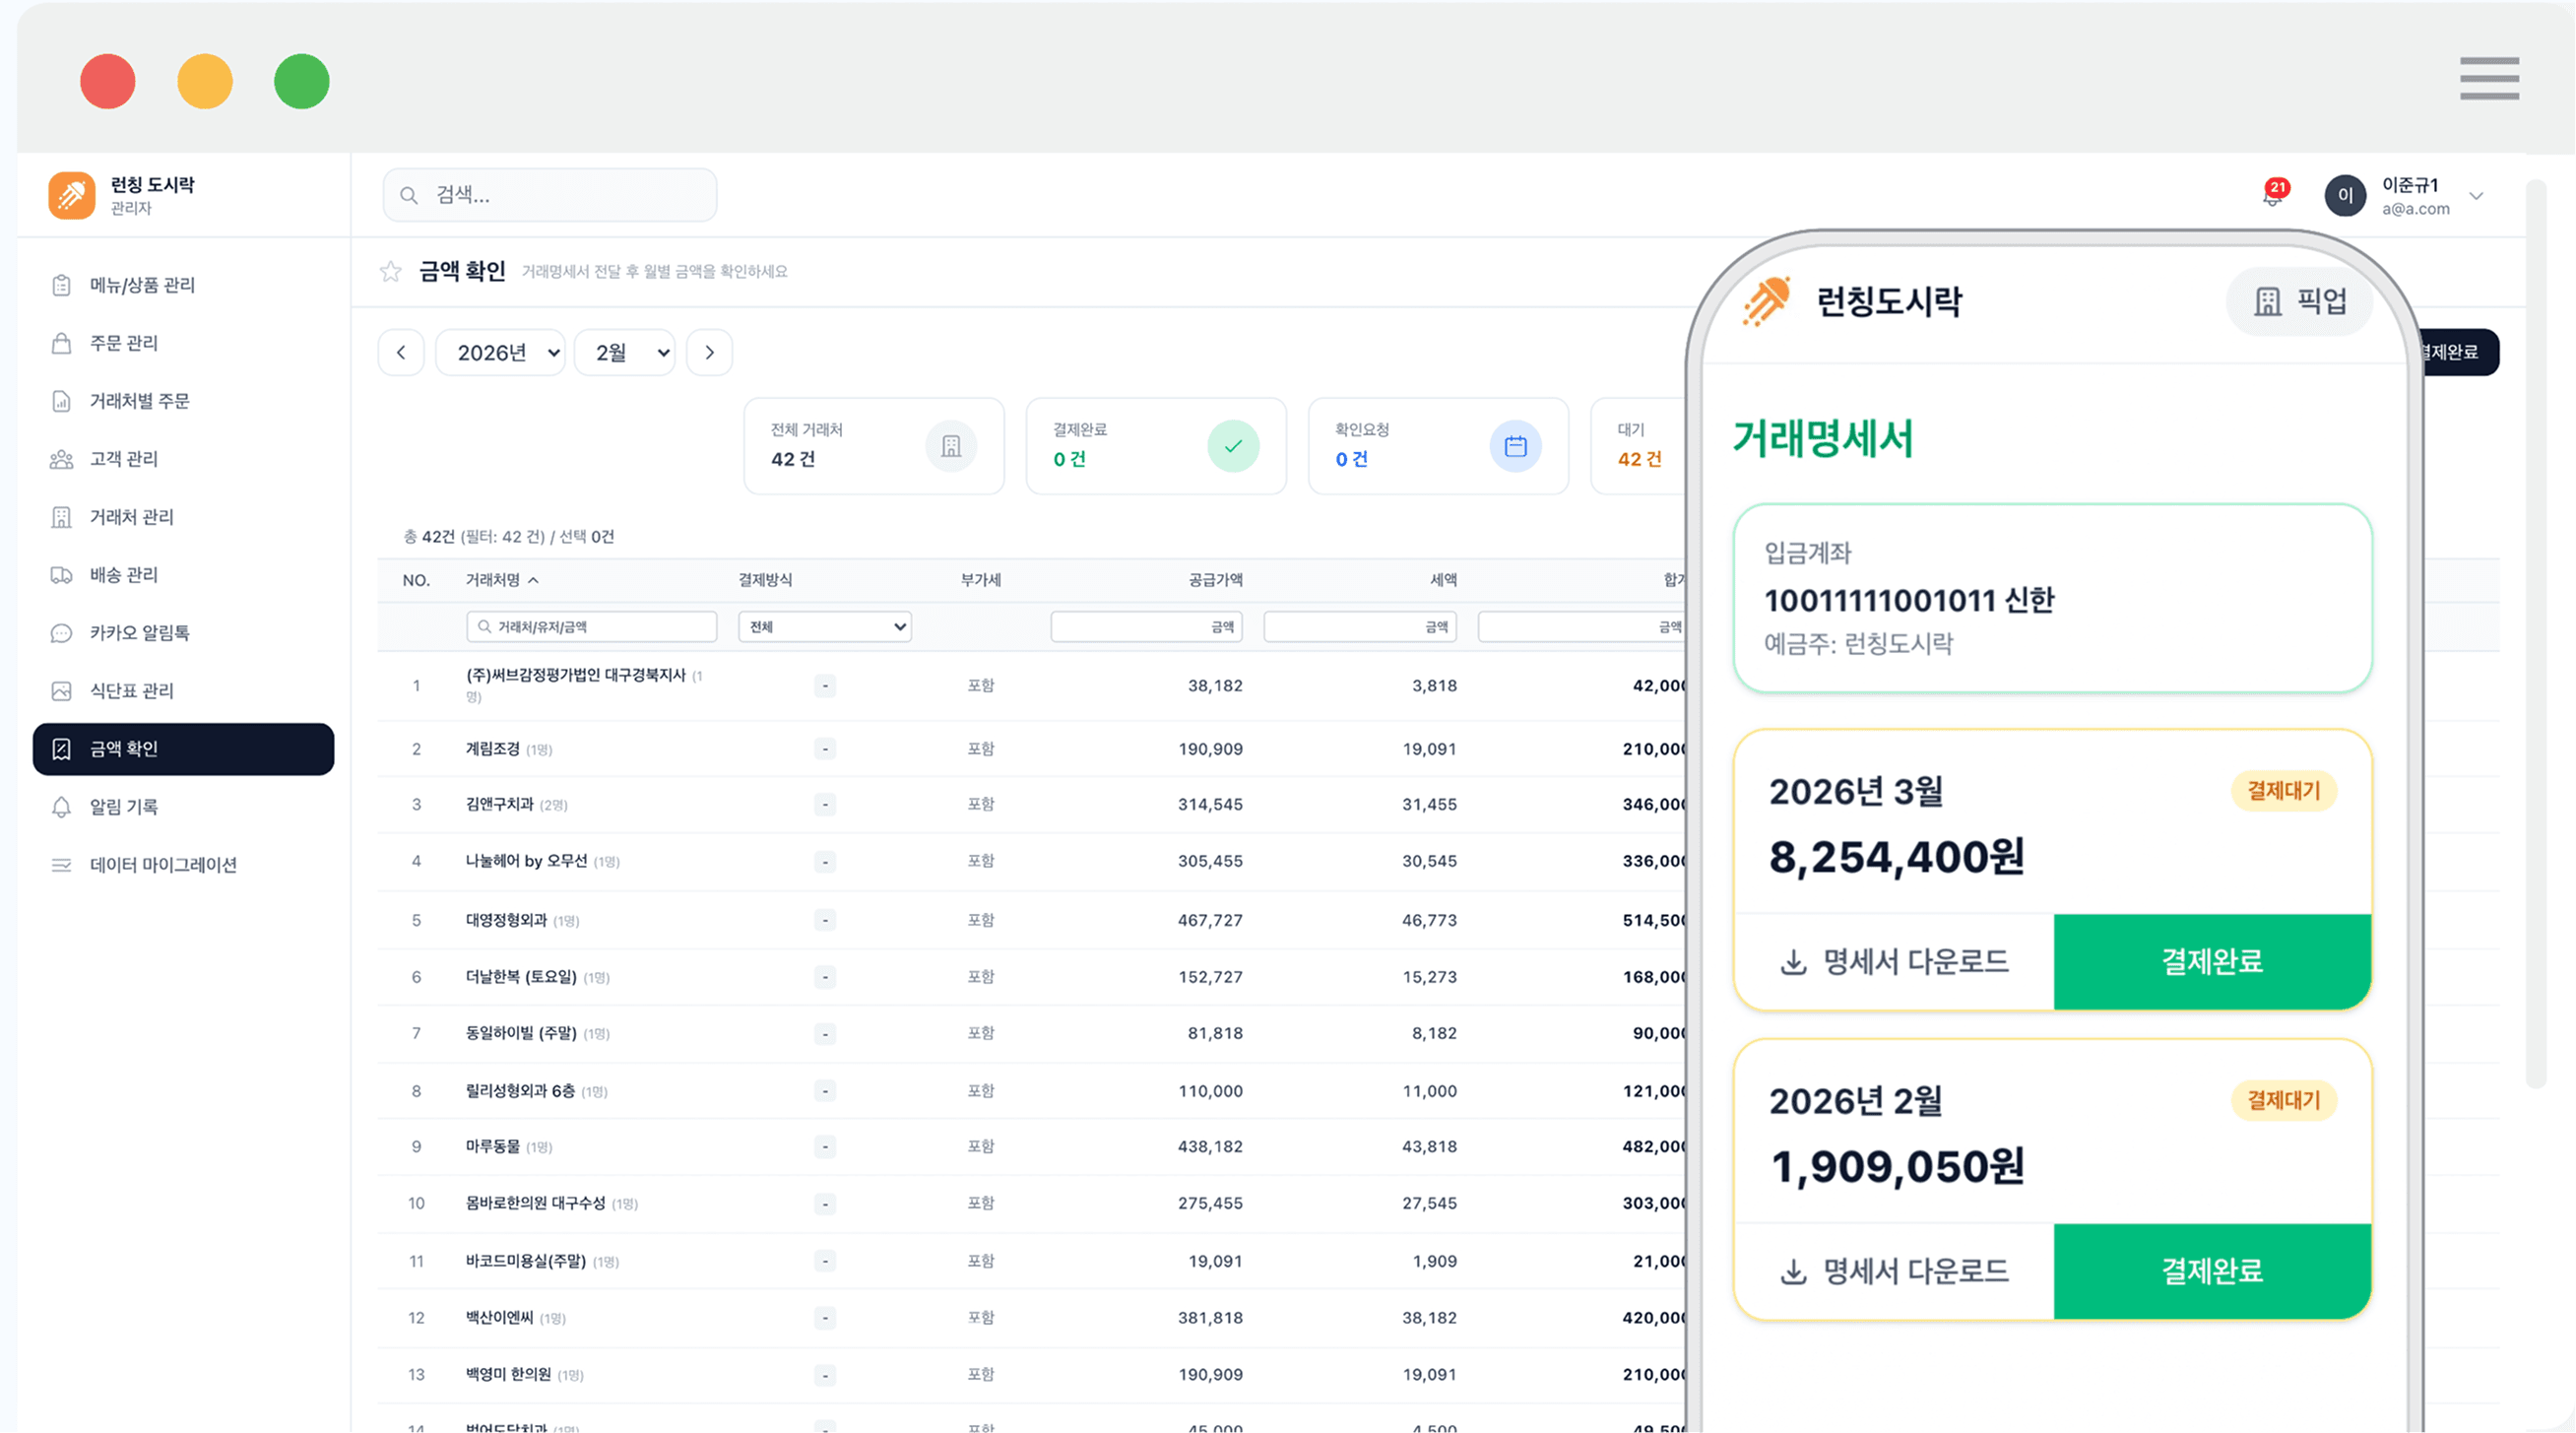Click the 픽업 button in phone mockup
The height and width of the screenshot is (1433, 2576).
click(2299, 301)
